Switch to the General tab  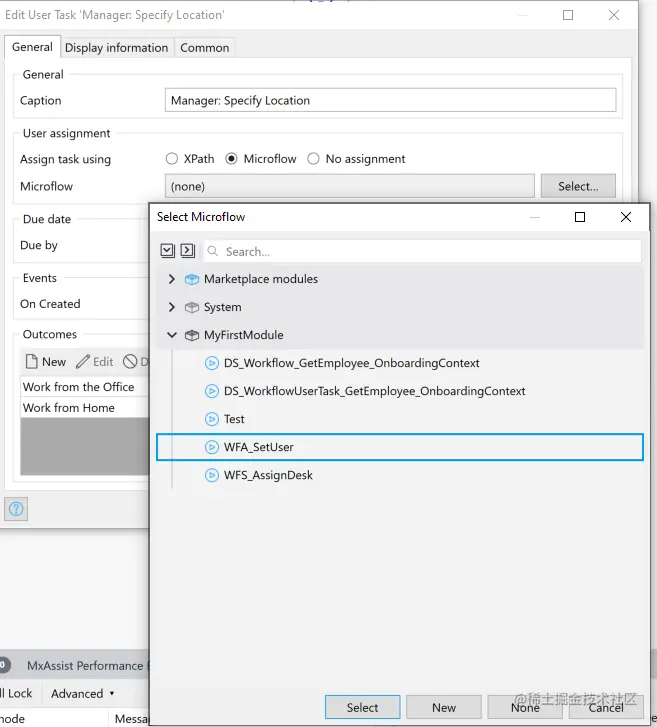click(x=32, y=47)
